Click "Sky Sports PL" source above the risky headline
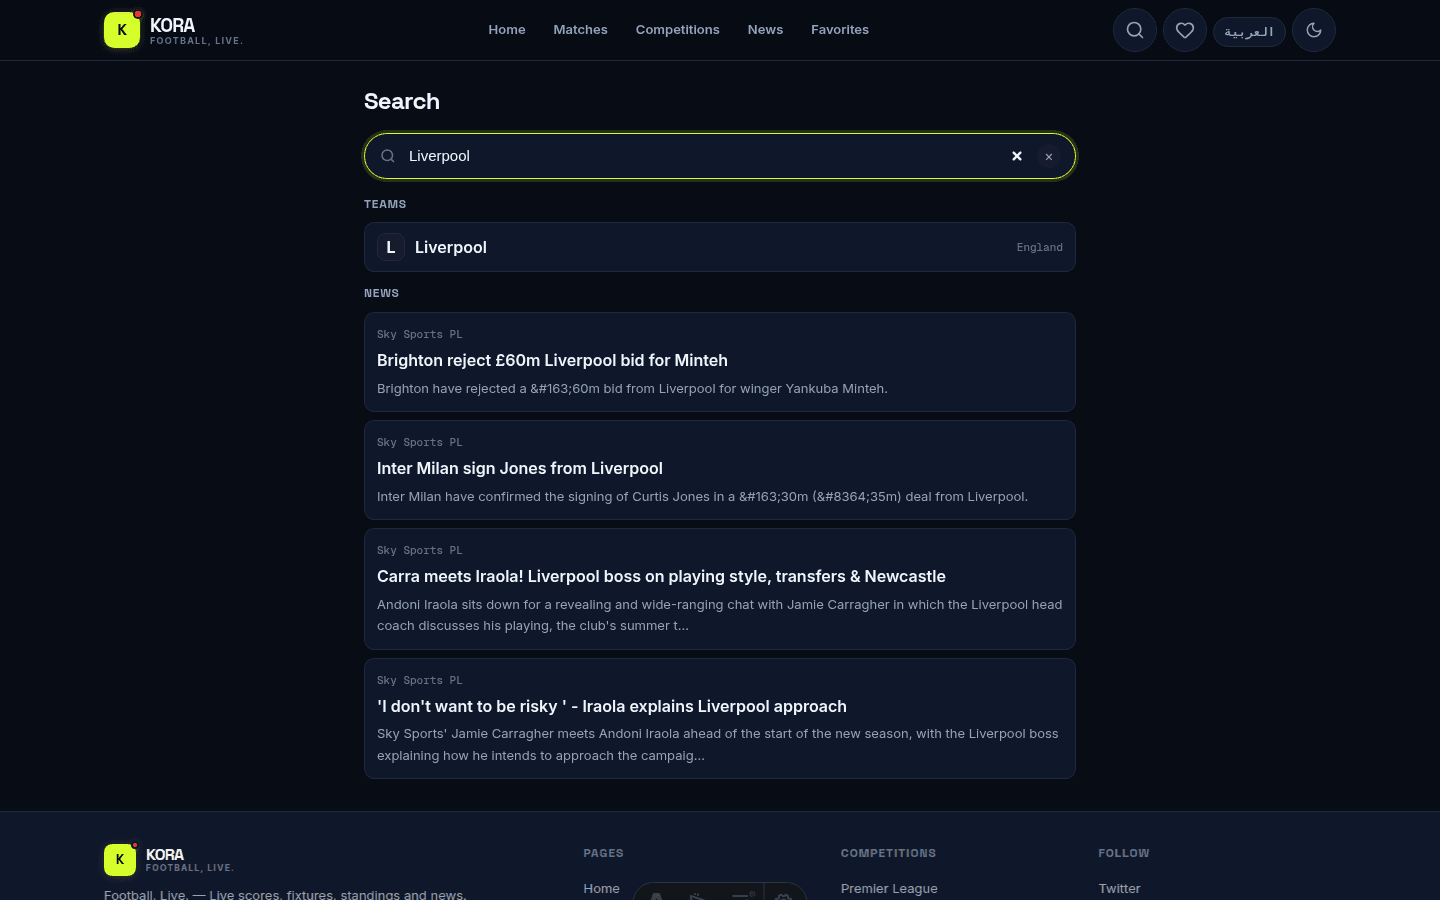 (420, 680)
